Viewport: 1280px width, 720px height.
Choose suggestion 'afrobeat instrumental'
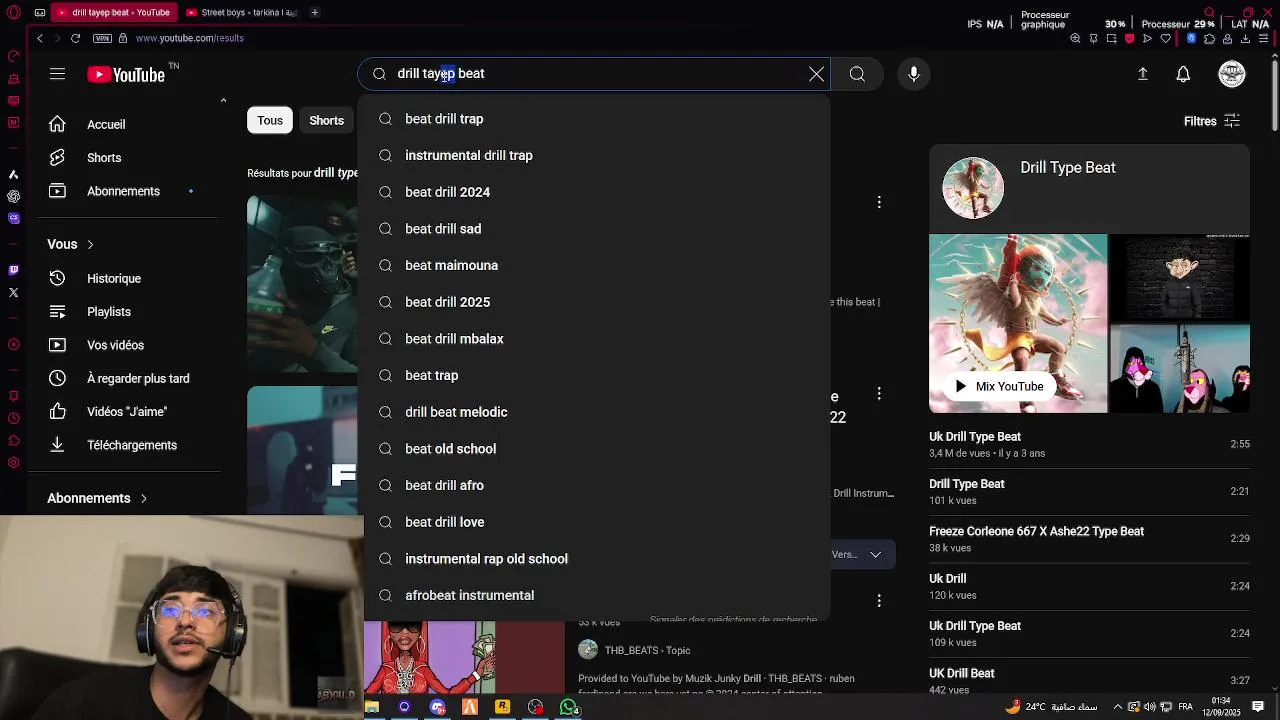point(596,595)
